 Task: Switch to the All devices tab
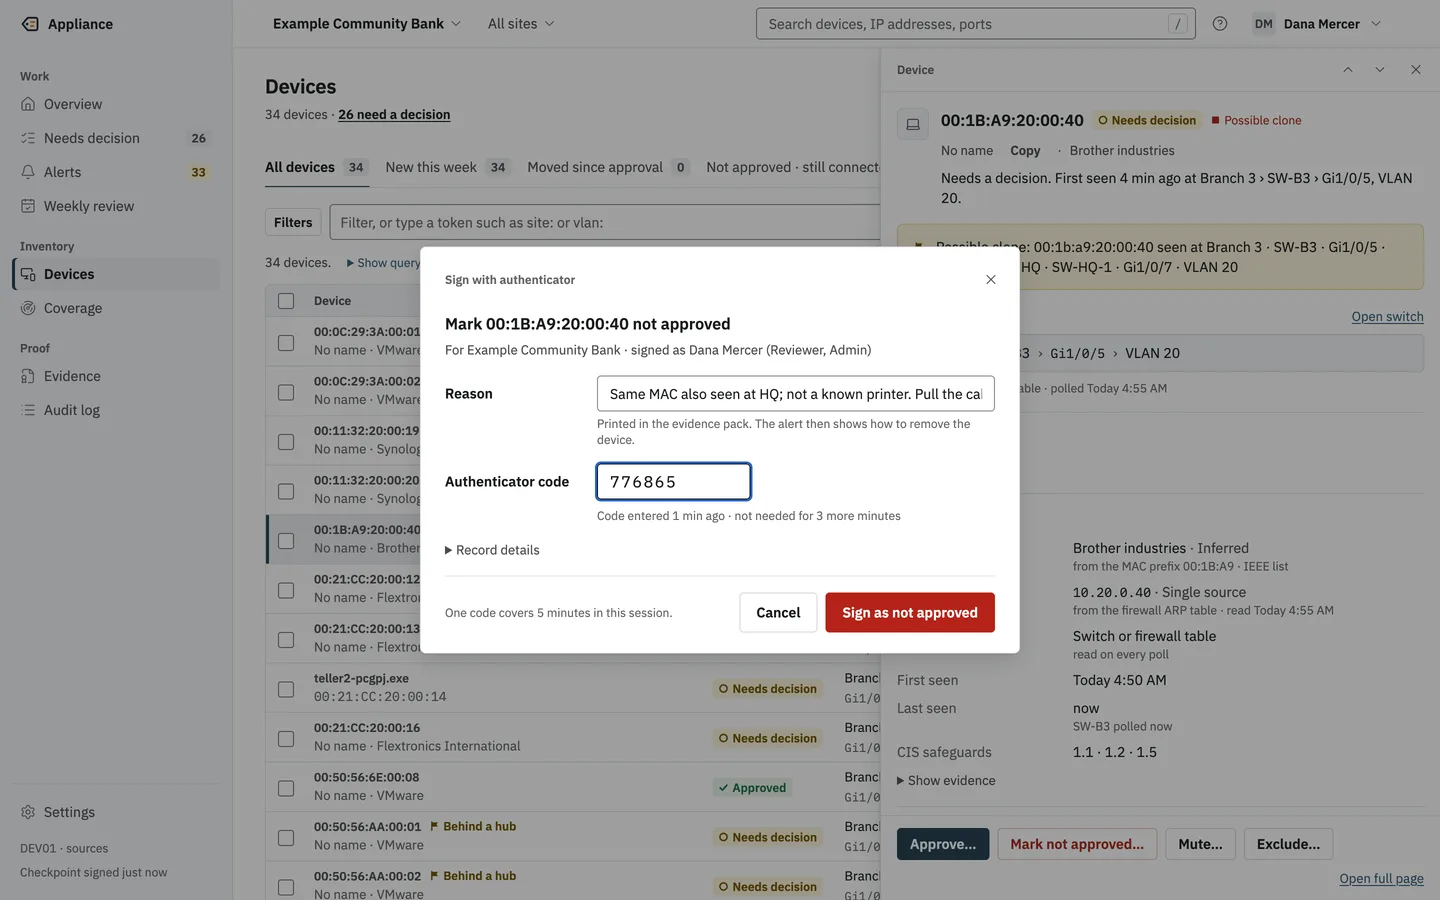tap(317, 168)
